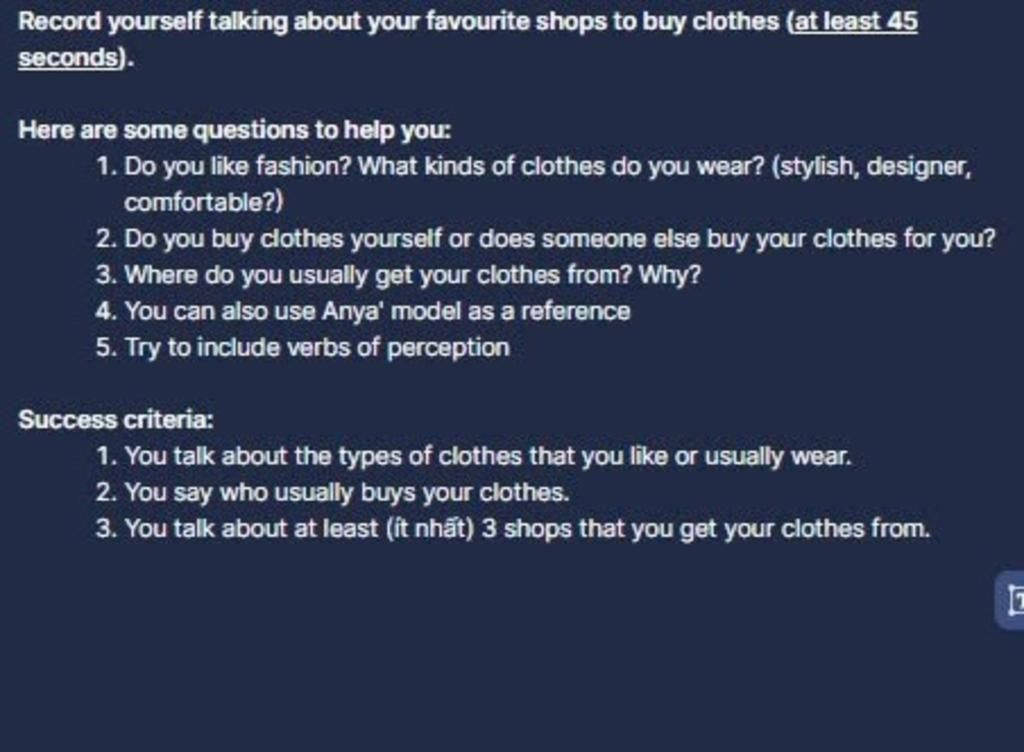1024x752 pixels.
Task: Select "Here are some questions to help you" heading
Action: (235, 130)
